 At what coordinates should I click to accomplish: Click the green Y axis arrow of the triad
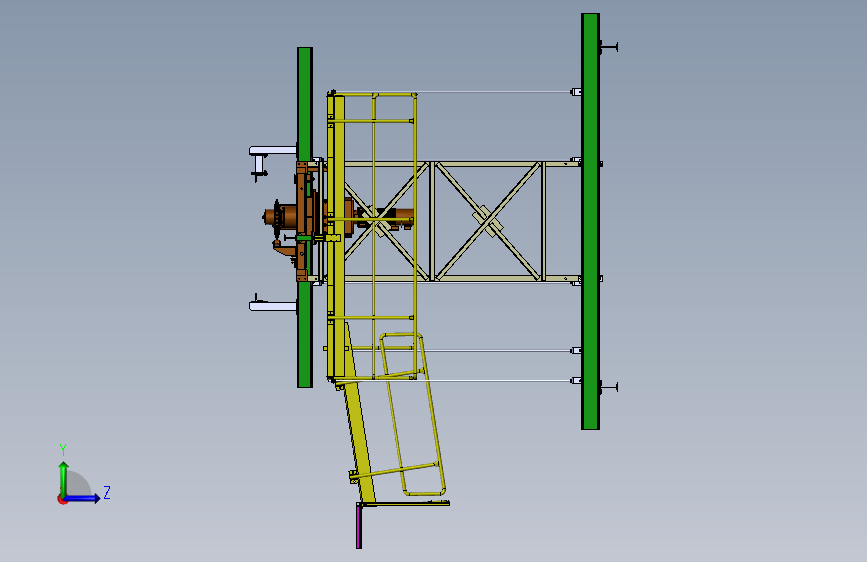64,479
